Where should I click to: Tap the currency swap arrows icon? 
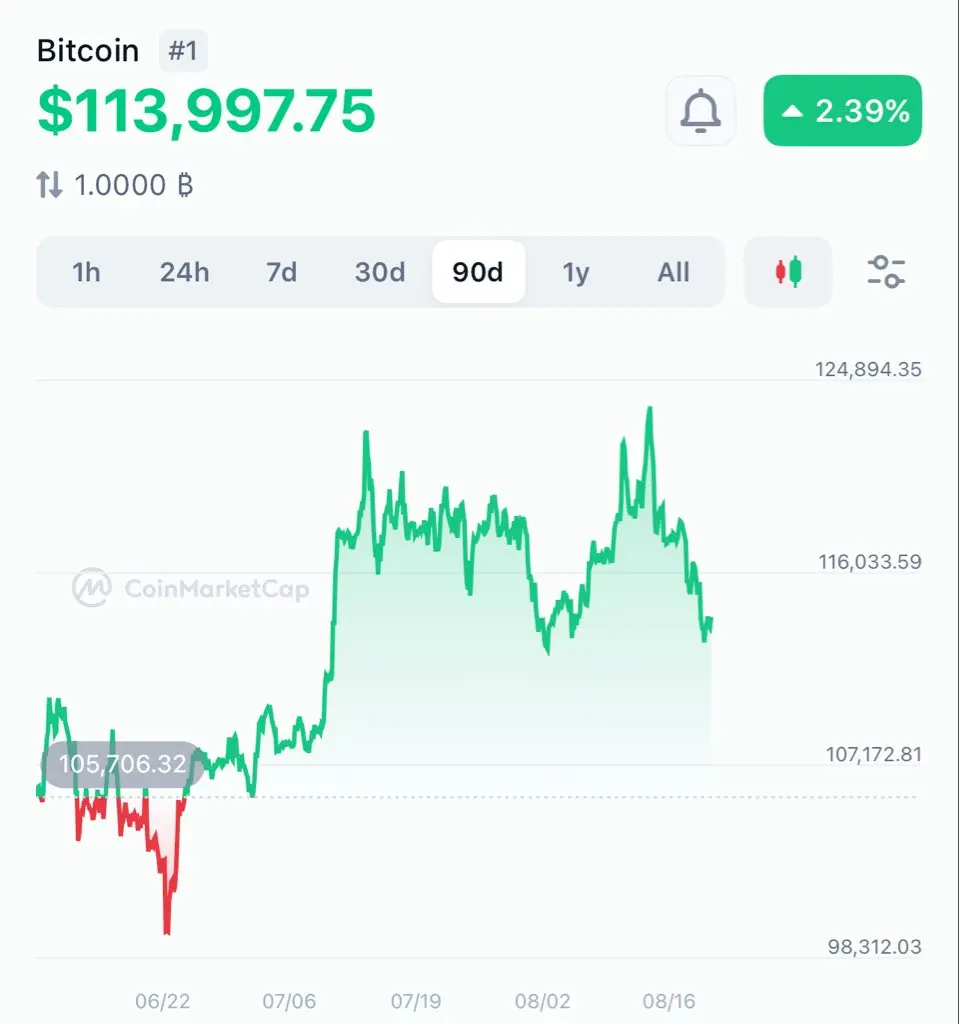coord(49,185)
